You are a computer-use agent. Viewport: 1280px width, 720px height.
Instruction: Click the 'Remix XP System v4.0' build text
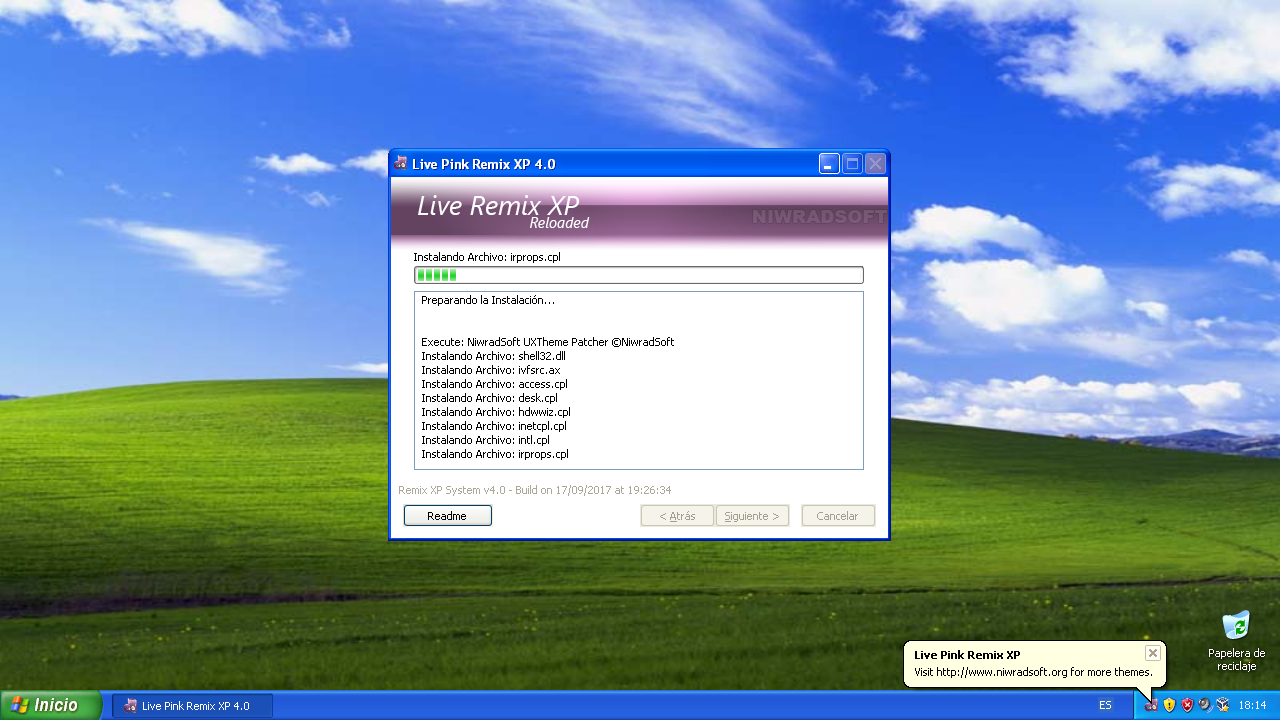click(534, 490)
